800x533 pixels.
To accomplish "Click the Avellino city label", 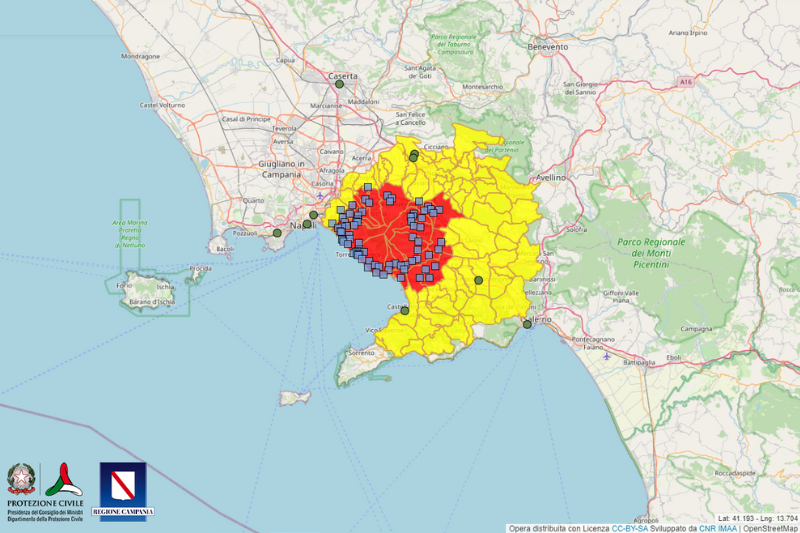I will point(551,177).
